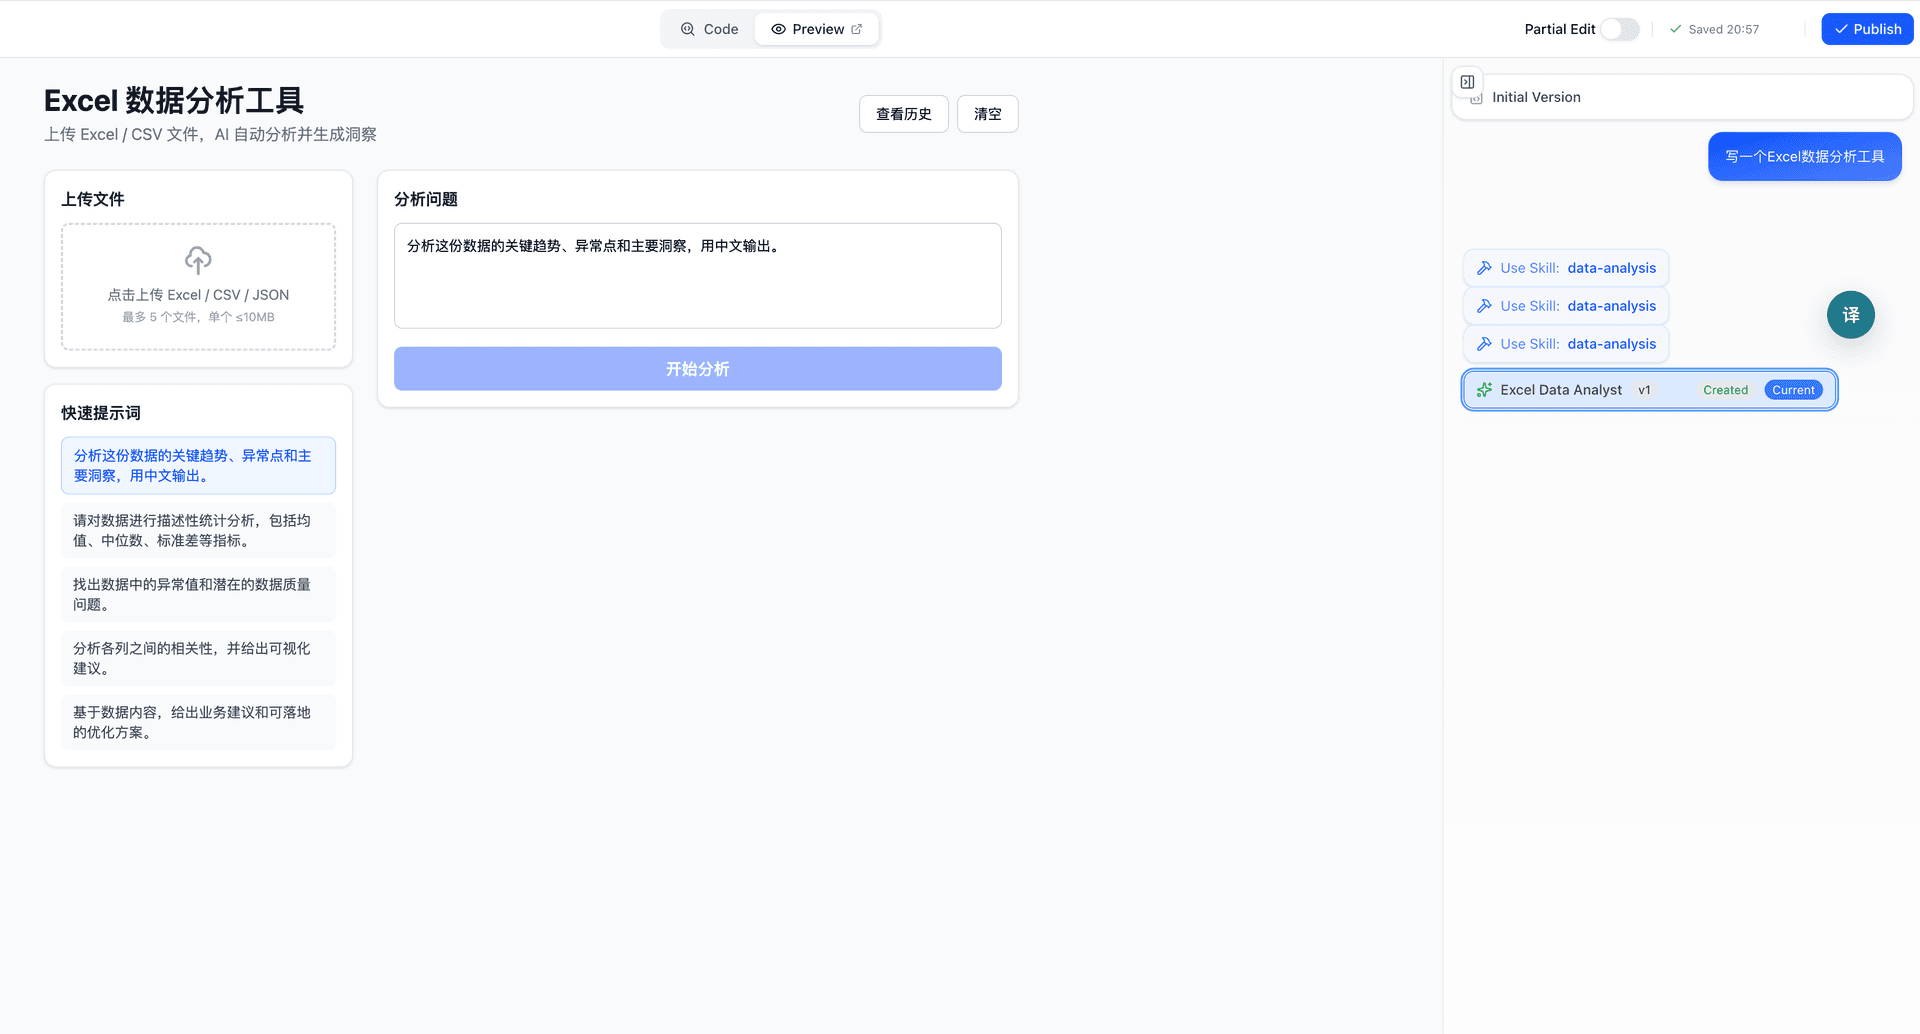Click the first Use Skill wrench icon
1920x1034 pixels.
click(x=1484, y=268)
